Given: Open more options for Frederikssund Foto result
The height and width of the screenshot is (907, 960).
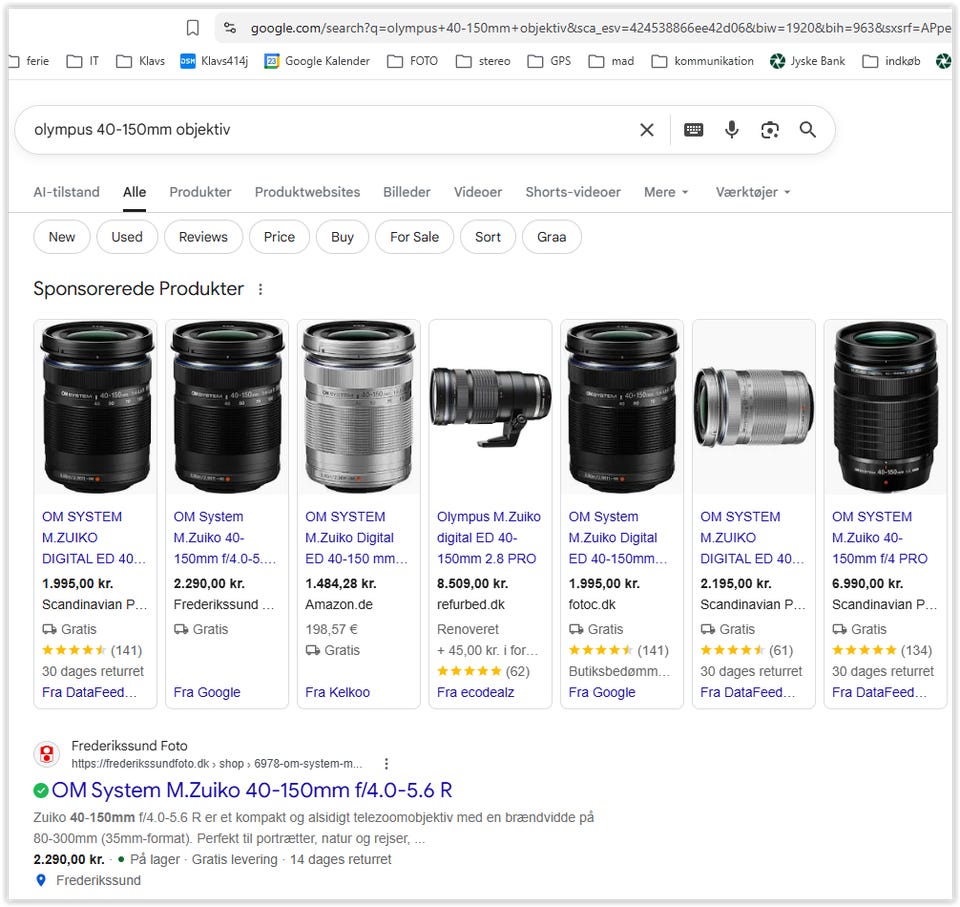Looking at the screenshot, I should click(386, 764).
